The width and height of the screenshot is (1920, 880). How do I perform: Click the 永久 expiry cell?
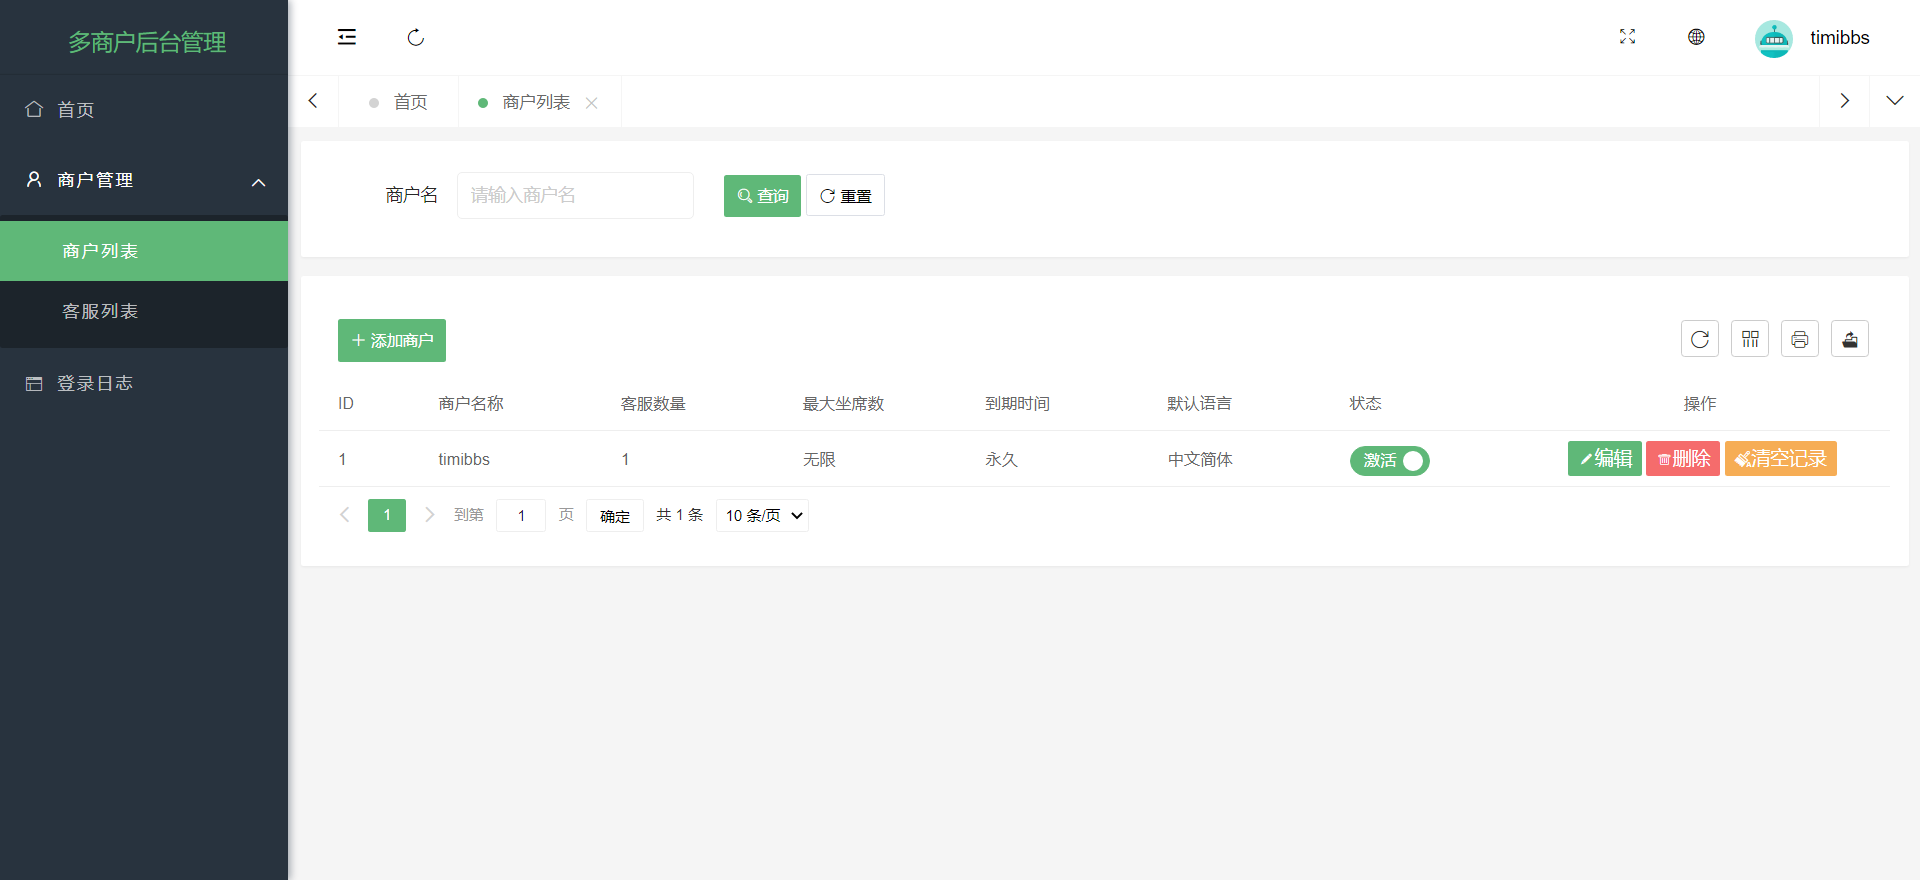[1001, 460]
